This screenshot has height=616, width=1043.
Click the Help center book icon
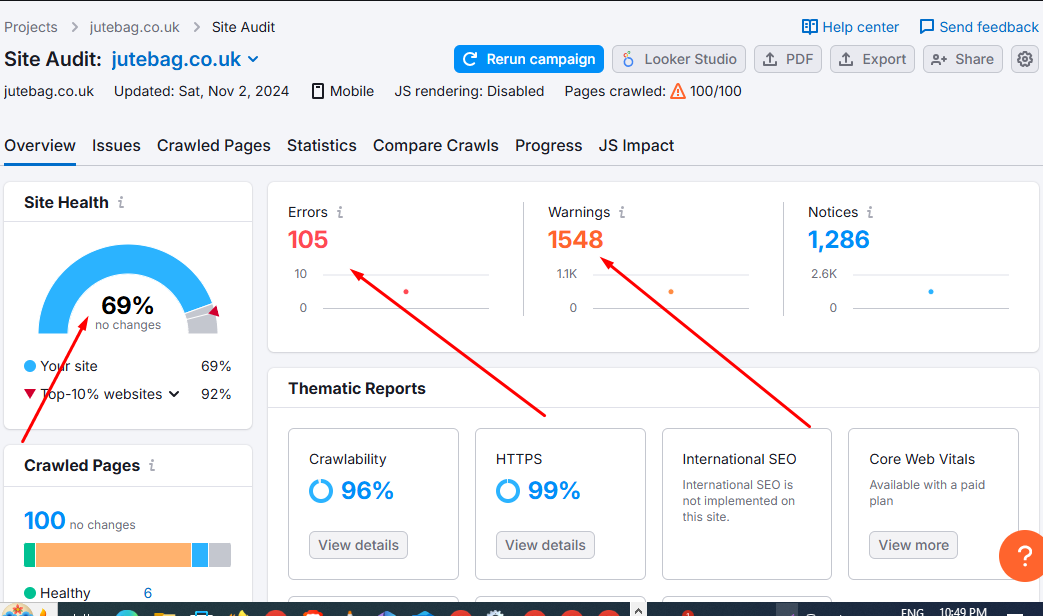pyautogui.click(x=810, y=27)
